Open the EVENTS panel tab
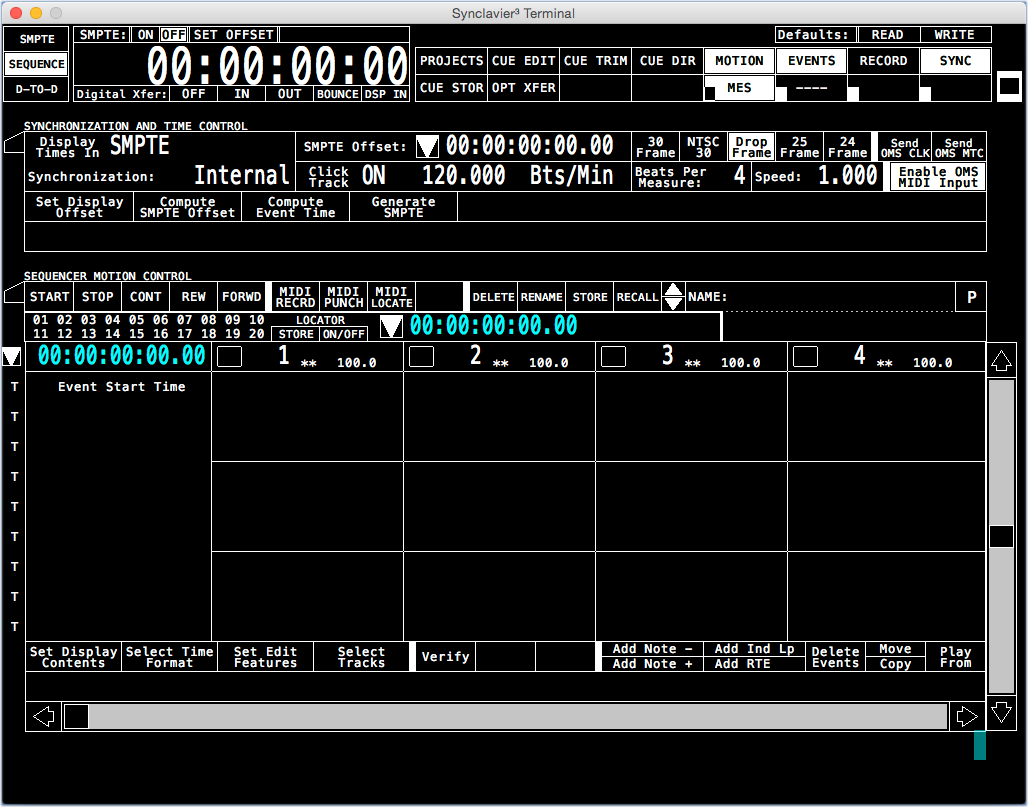This screenshot has height=807, width=1028. (811, 61)
